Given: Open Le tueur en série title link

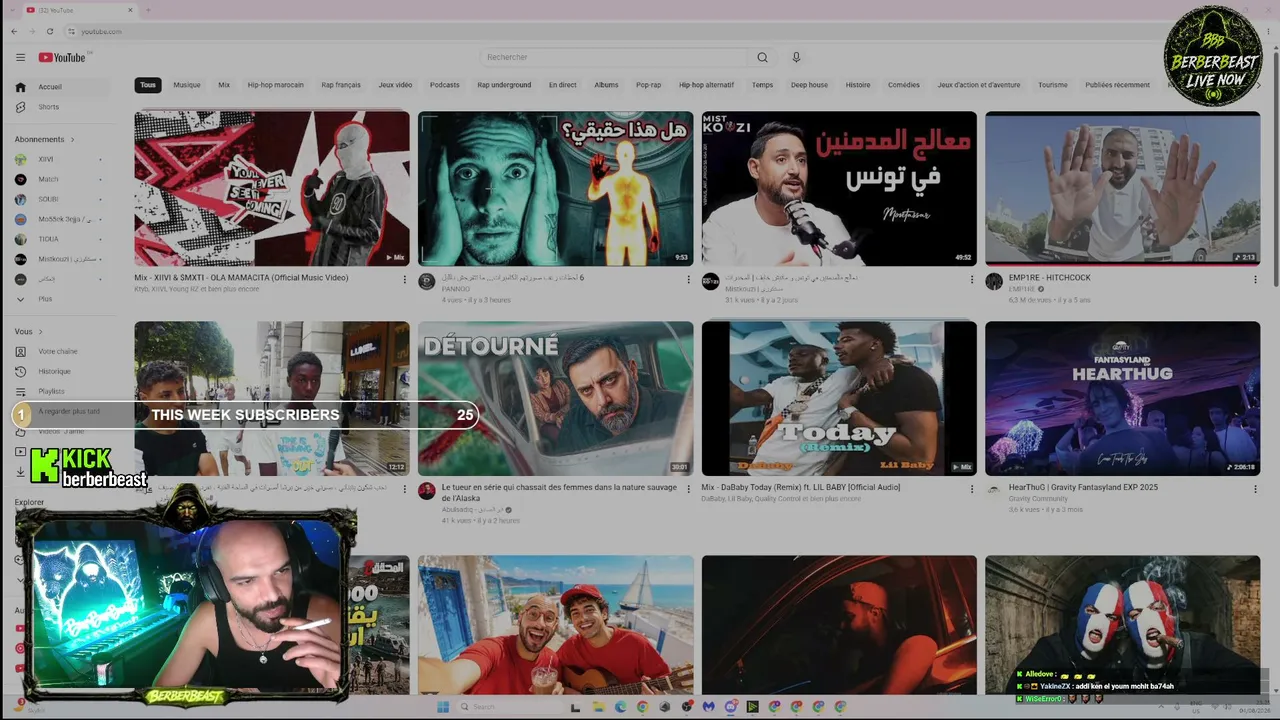Looking at the screenshot, I should (559, 493).
